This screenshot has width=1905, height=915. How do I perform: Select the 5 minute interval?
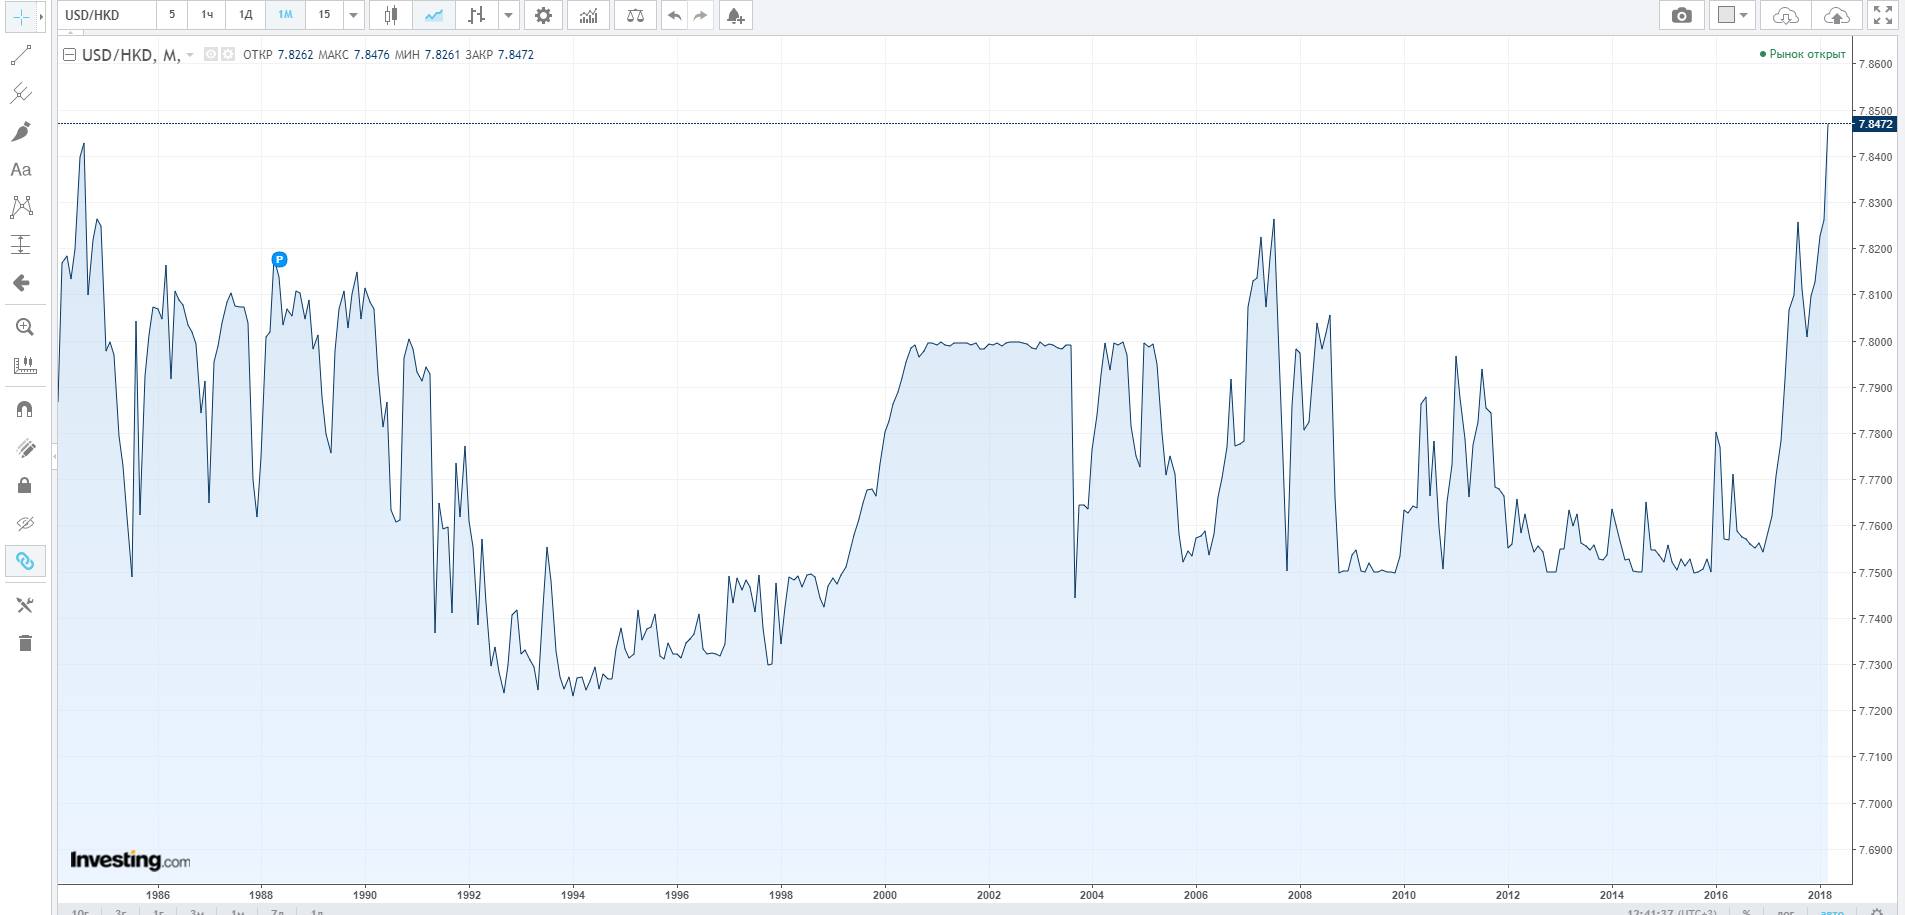coord(172,15)
